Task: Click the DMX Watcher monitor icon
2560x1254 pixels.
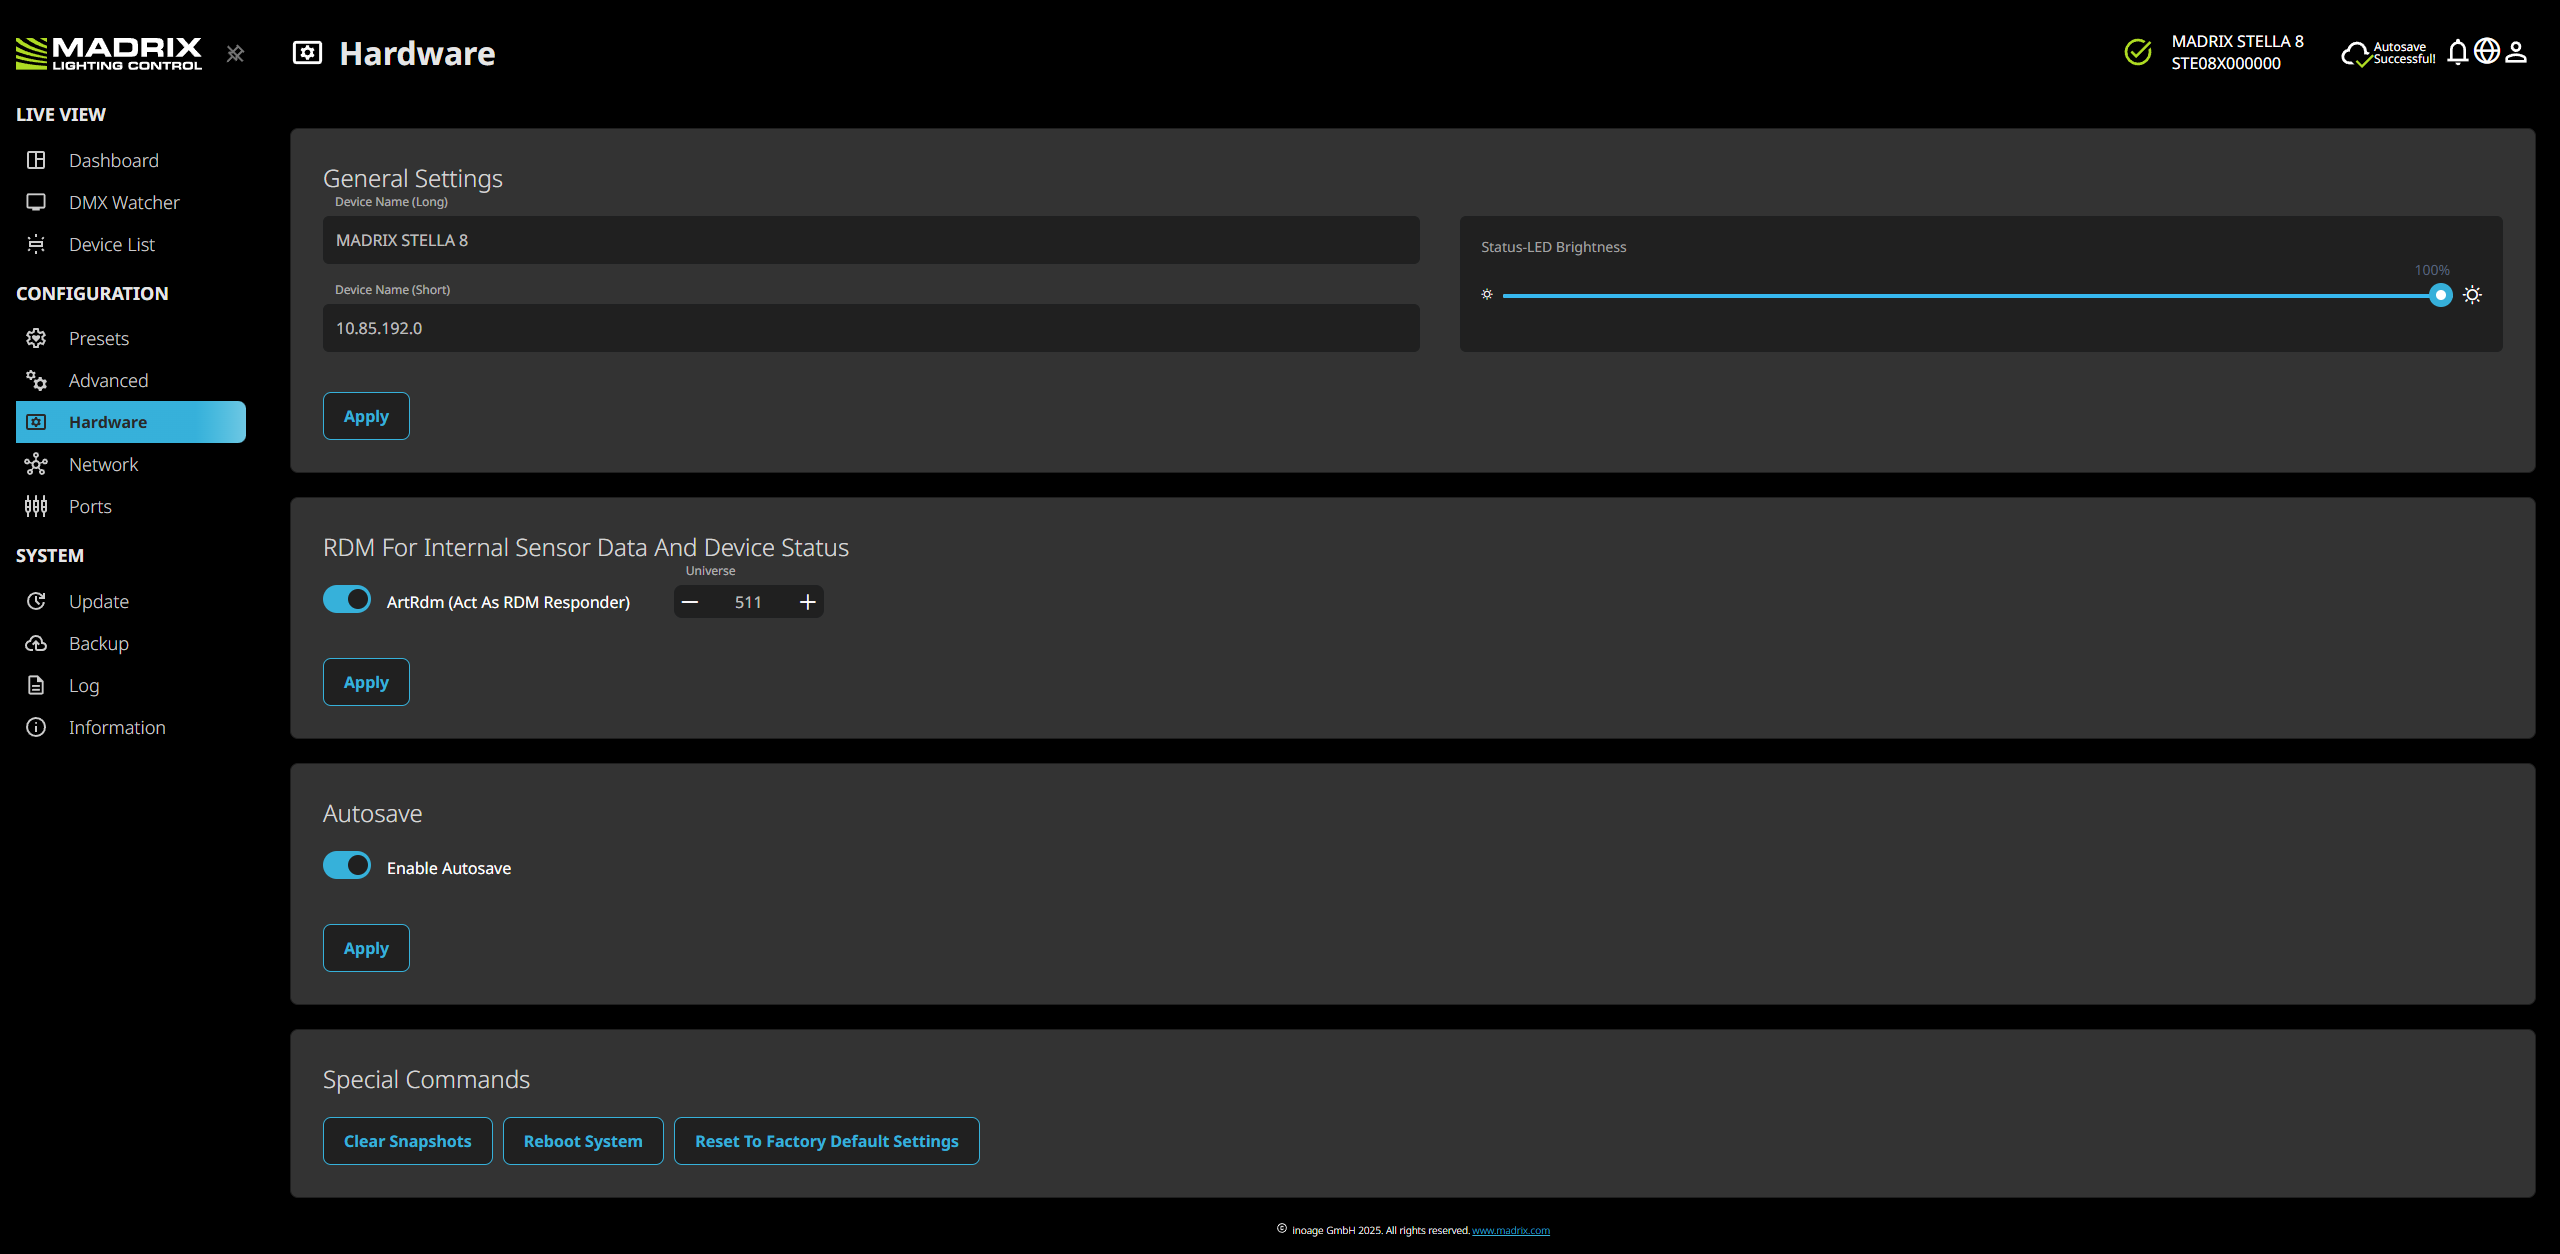Action: pyautogui.click(x=36, y=202)
